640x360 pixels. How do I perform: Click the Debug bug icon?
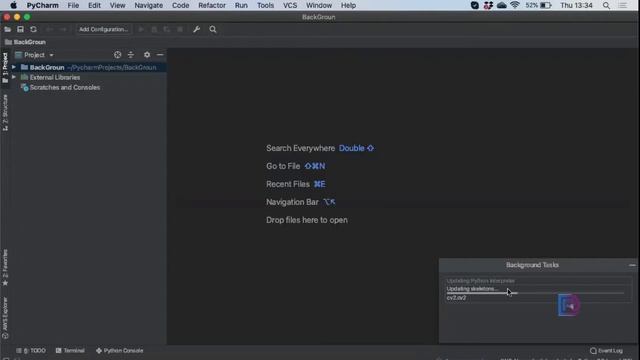pyautogui.click(x=154, y=29)
